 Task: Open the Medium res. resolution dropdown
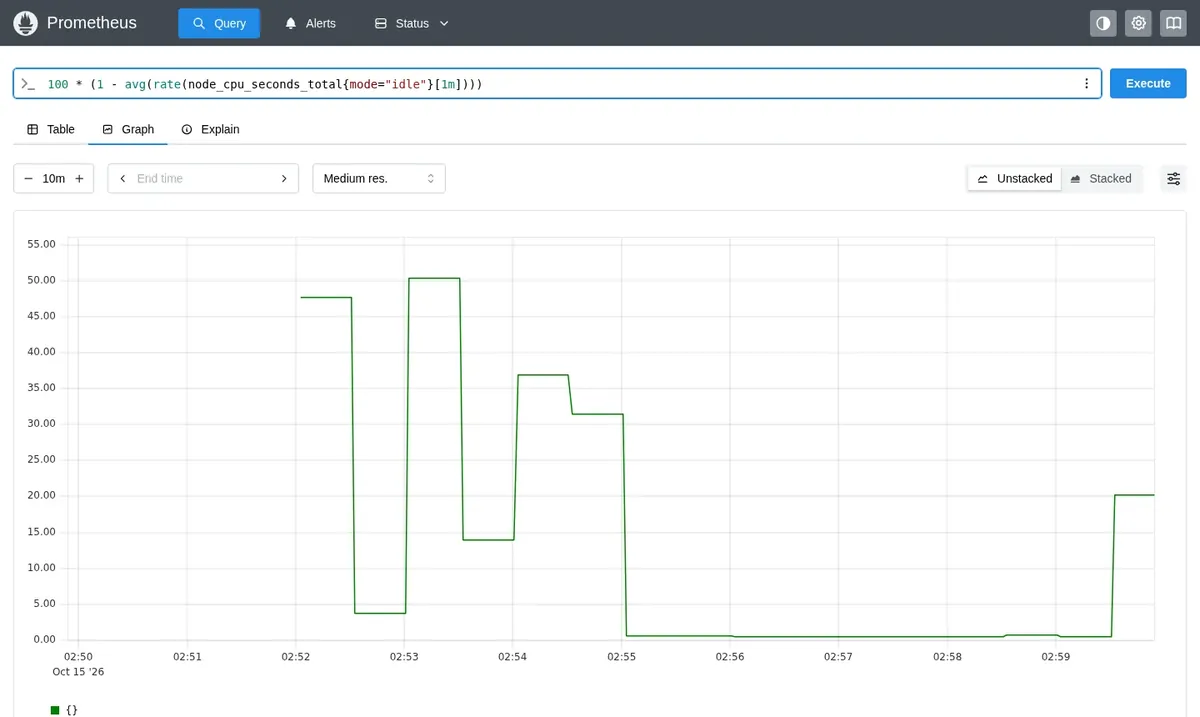click(x=379, y=178)
